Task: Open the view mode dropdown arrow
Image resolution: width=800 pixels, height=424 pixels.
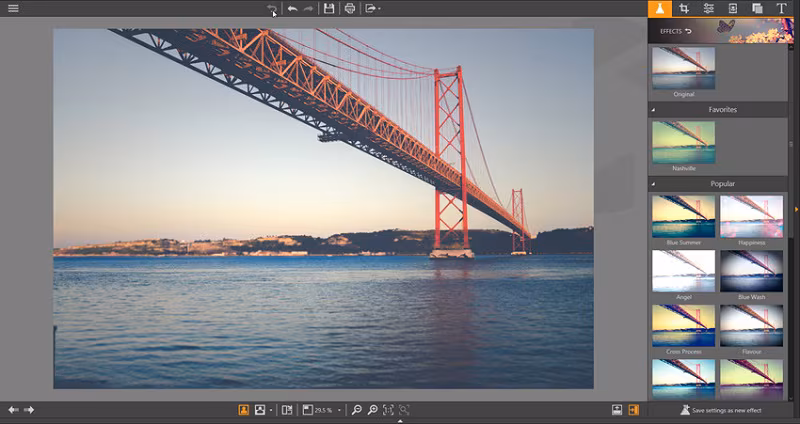Action: coord(270,410)
